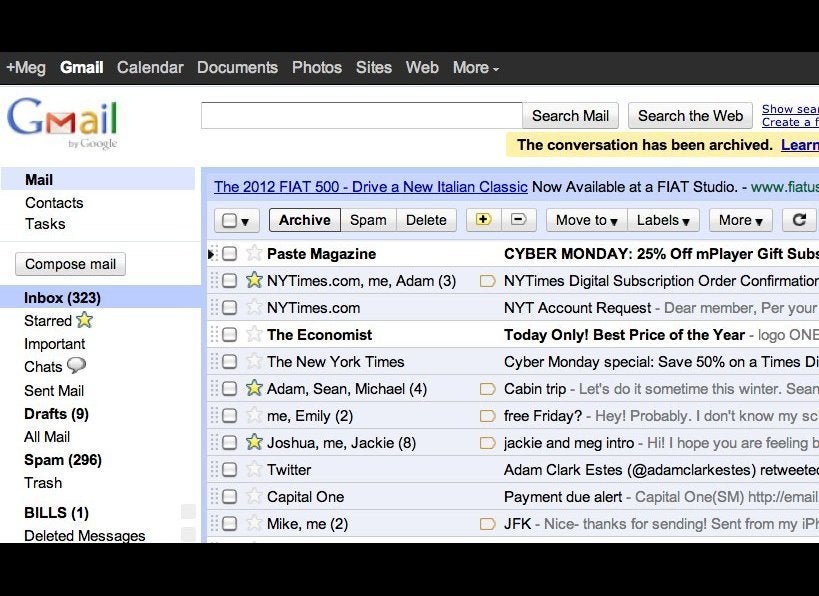The height and width of the screenshot is (596, 819).
Task: Open the Labels dropdown
Action: [x=663, y=220]
